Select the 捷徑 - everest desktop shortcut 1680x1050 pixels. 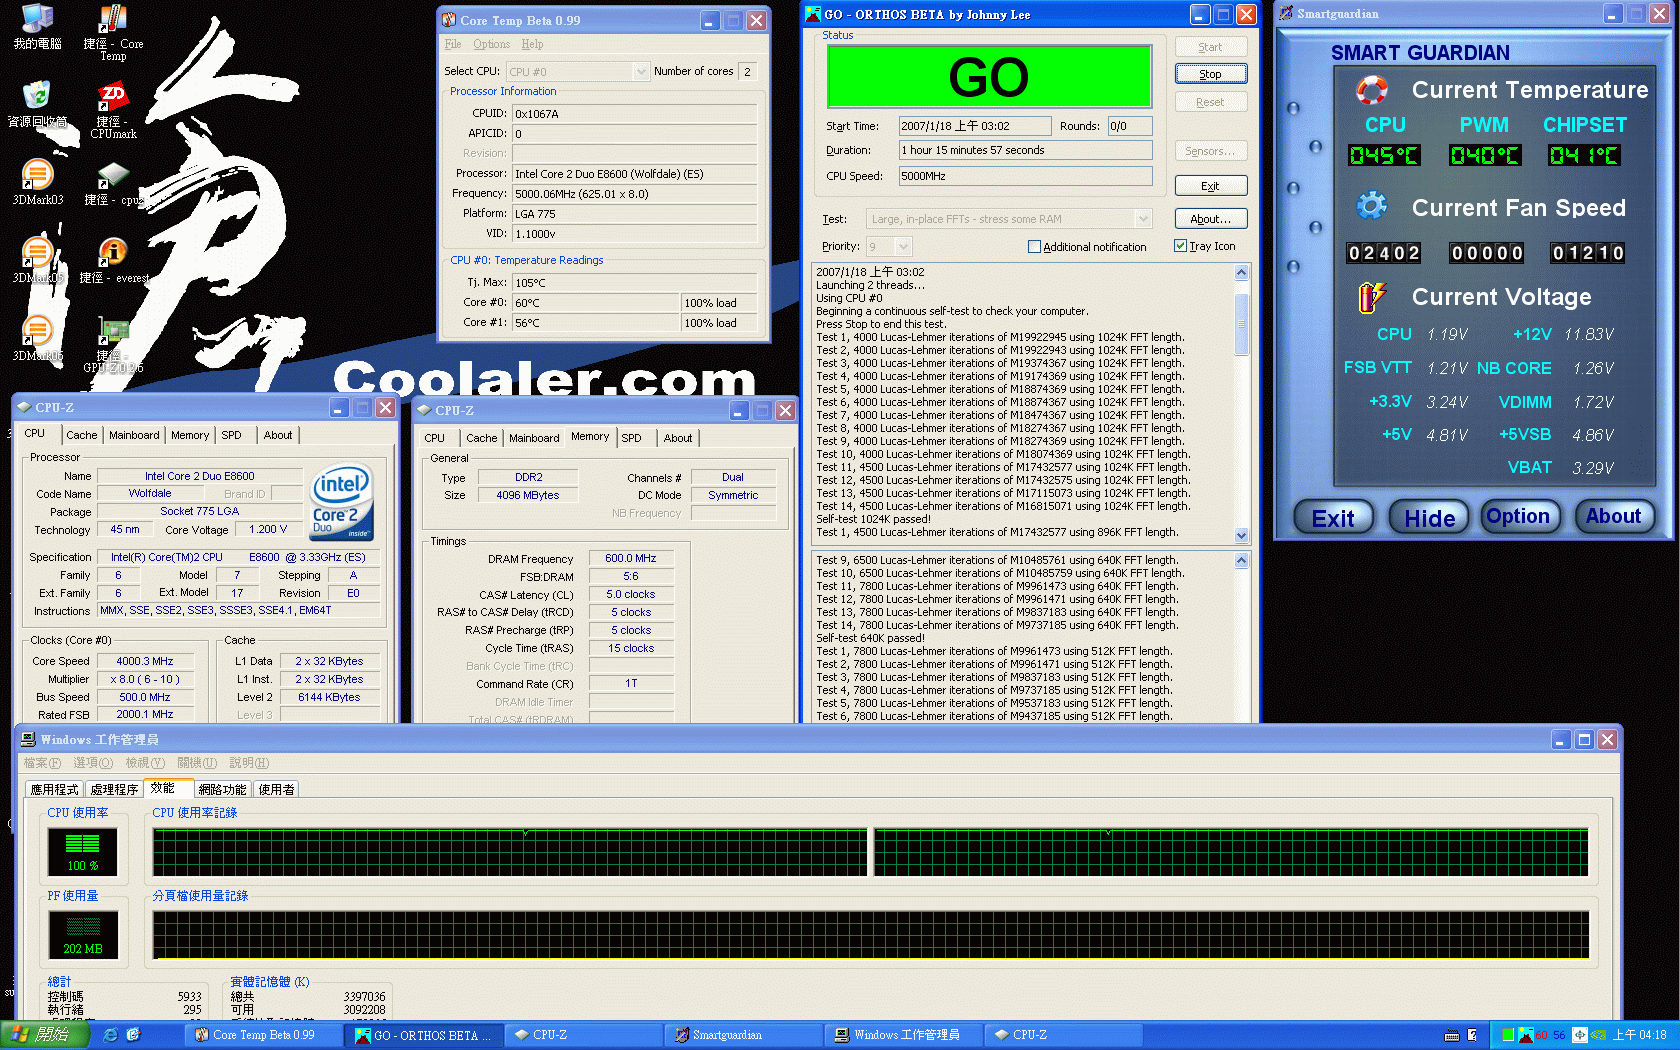(113, 260)
